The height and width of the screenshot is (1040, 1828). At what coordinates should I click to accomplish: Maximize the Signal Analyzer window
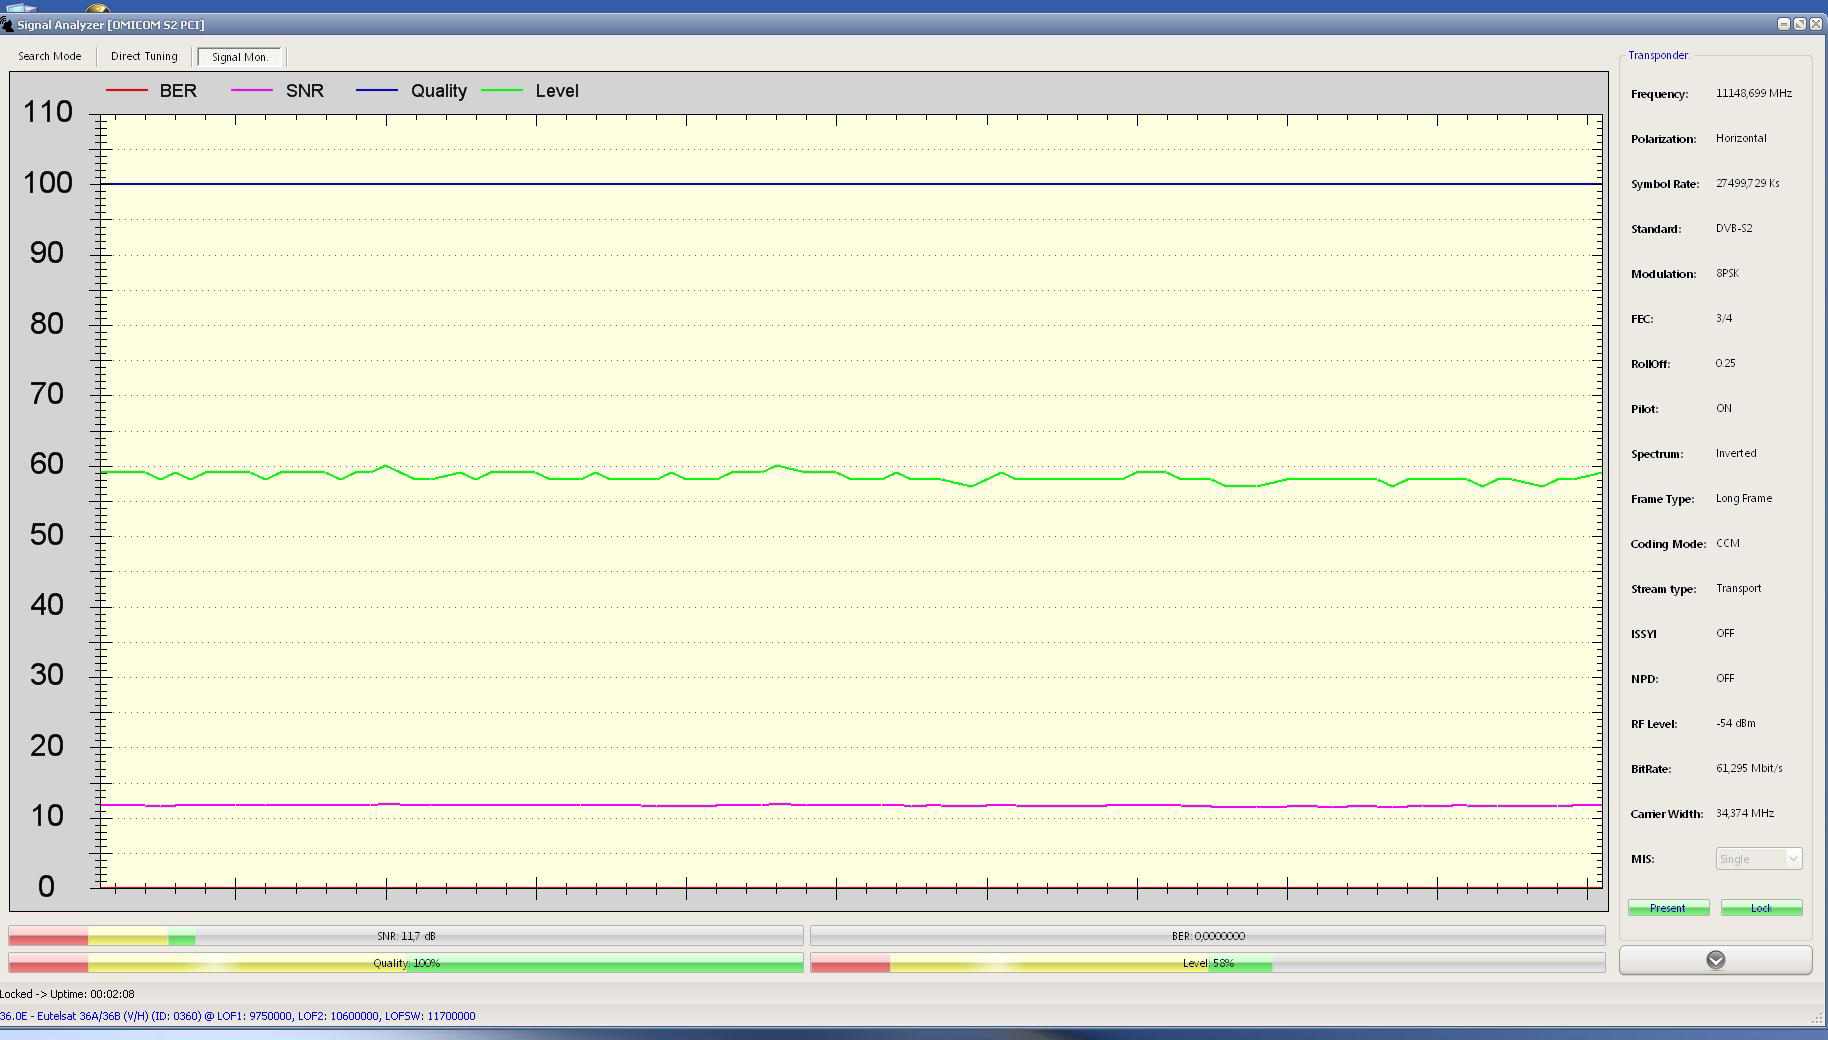pyautogui.click(x=1799, y=24)
